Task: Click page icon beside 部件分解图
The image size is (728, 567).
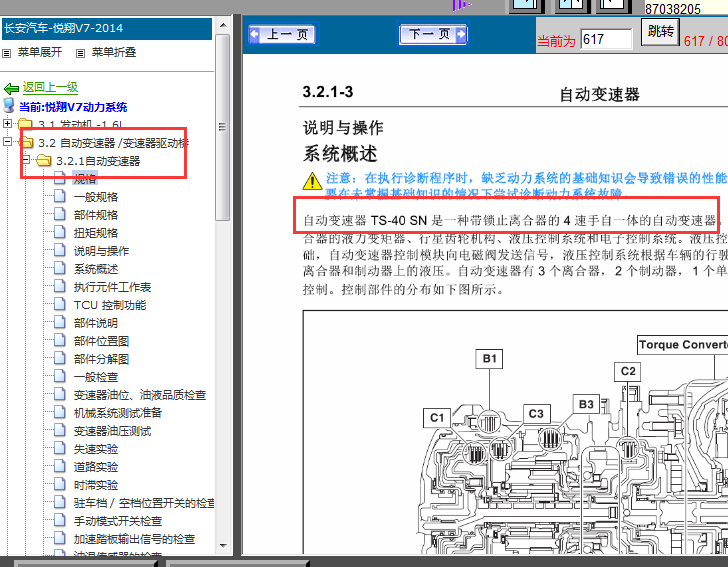Action: pyautogui.click(x=60, y=358)
